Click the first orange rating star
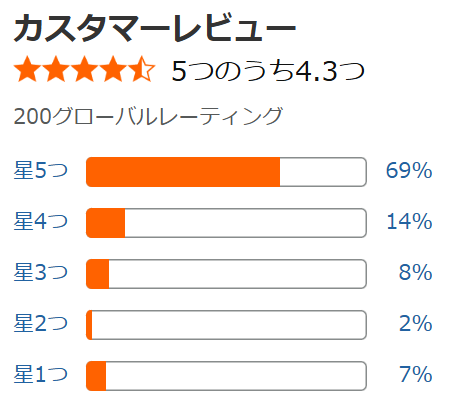The height and width of the screenshot is (402, 461). click(28, 69)
